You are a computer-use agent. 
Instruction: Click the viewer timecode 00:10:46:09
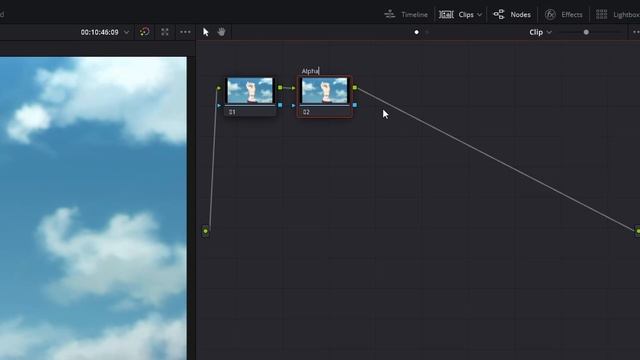point(99,32)
